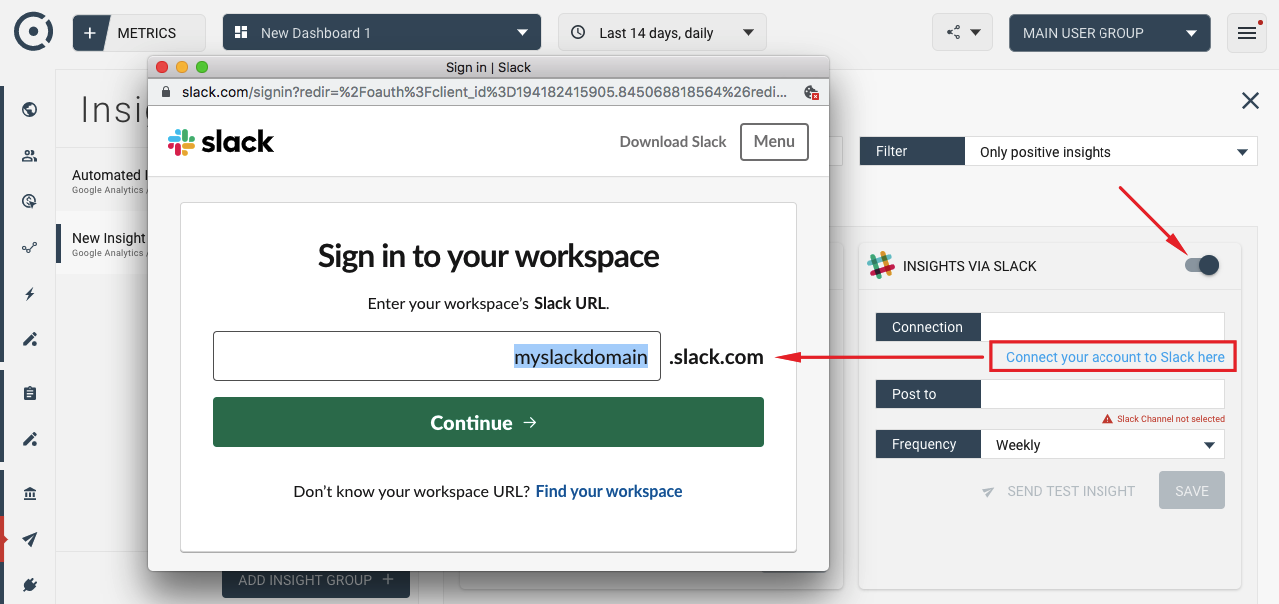The width and height of the screenshot is (1279, 604).
Task: Click the Connection field
Action: tap(1102, 327)
